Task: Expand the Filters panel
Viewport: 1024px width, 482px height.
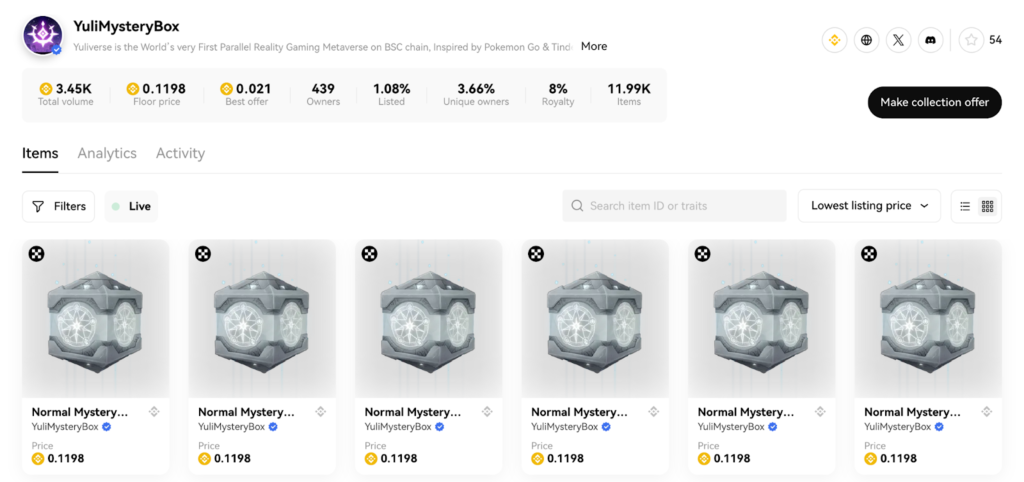Action: pos(59,206)
